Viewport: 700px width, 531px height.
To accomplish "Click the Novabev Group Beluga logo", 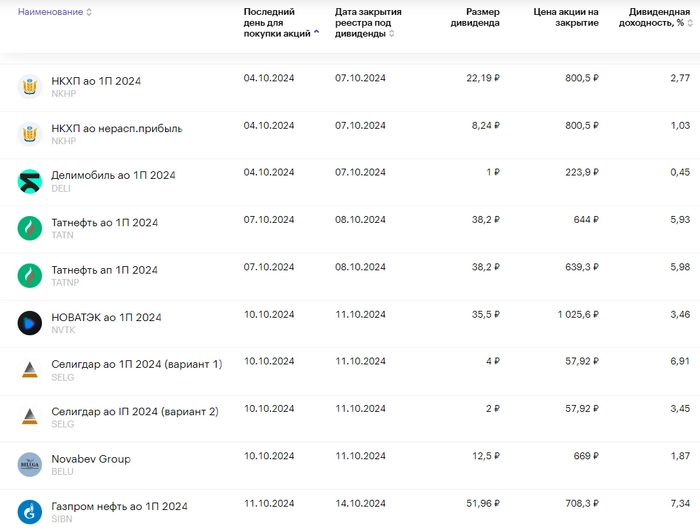I will [30, 465].
